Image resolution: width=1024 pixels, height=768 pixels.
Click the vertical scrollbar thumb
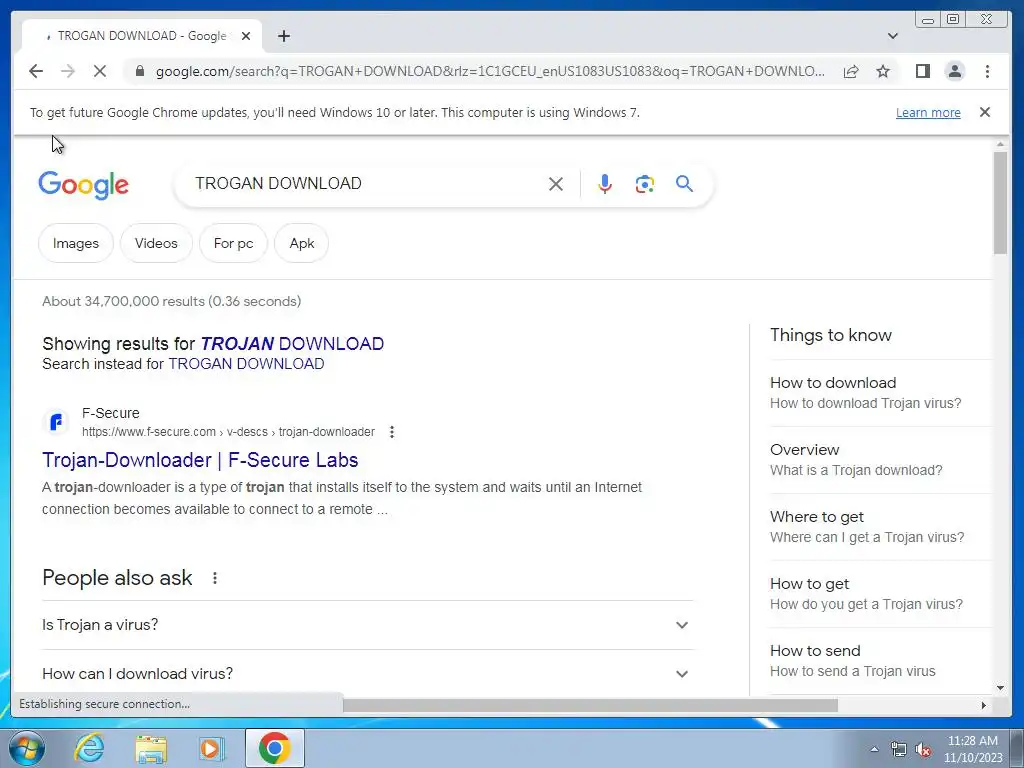pos(1000,202)
